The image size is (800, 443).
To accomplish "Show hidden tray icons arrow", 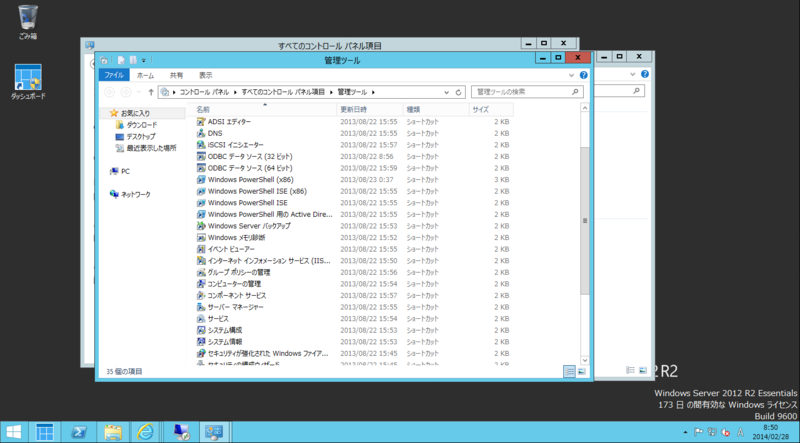I will [x=685, y=432].
